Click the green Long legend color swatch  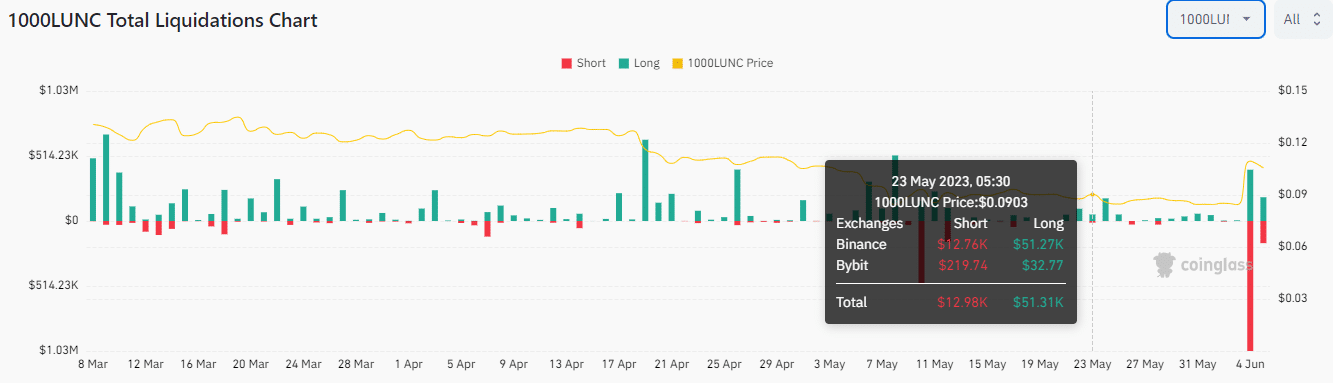tap(623, 63)
